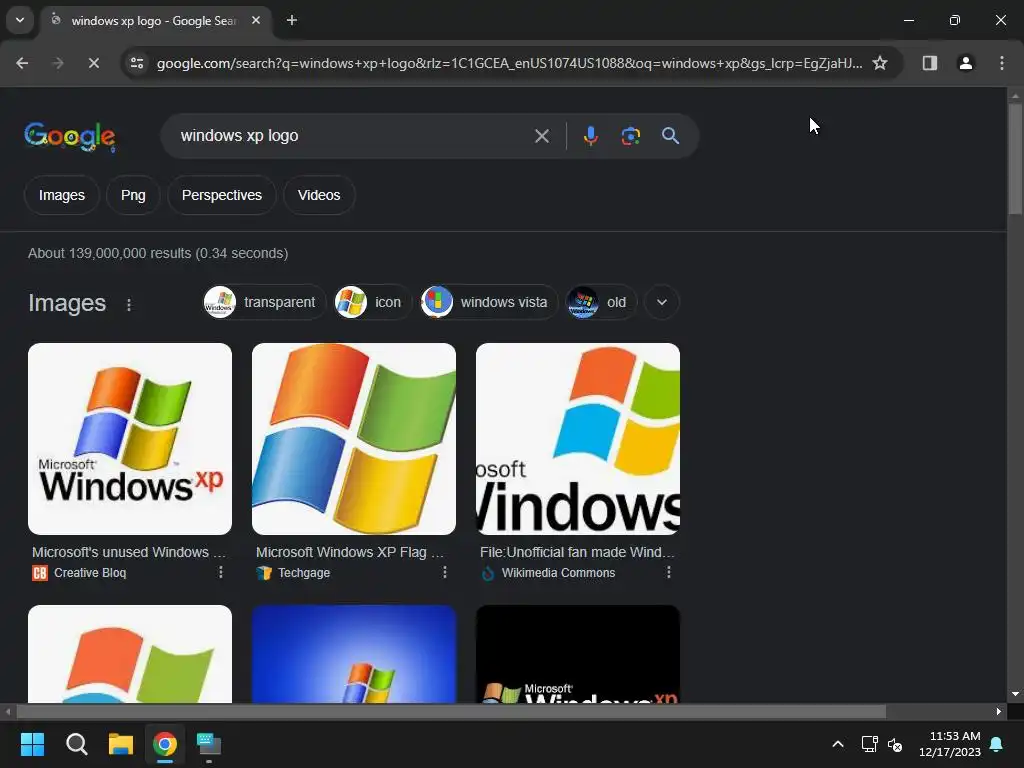
Task: Switch to the Perspectives filter
Action: pos(221,195)
